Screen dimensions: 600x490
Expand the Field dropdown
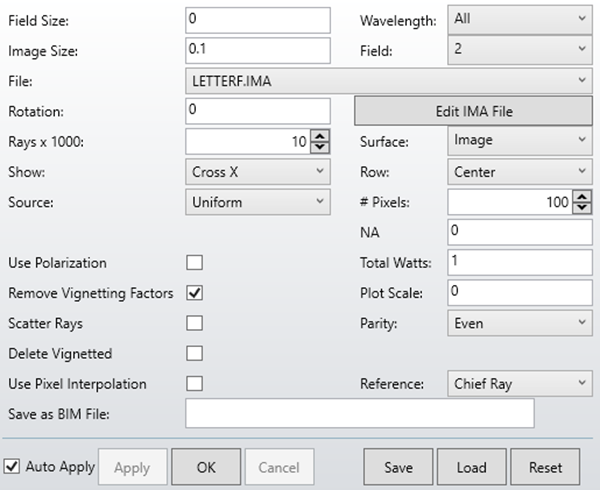518,48
